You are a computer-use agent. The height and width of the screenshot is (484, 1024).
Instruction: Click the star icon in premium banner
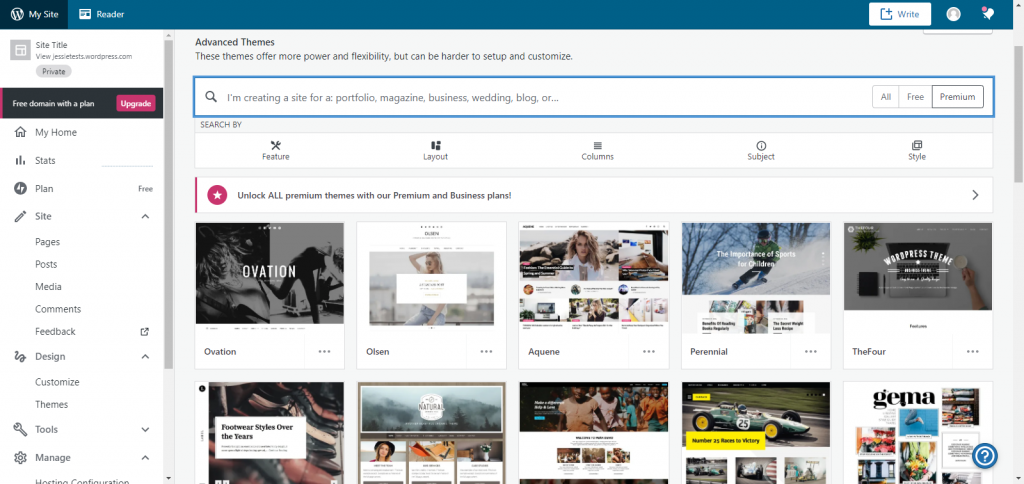[x=217, y=195]
